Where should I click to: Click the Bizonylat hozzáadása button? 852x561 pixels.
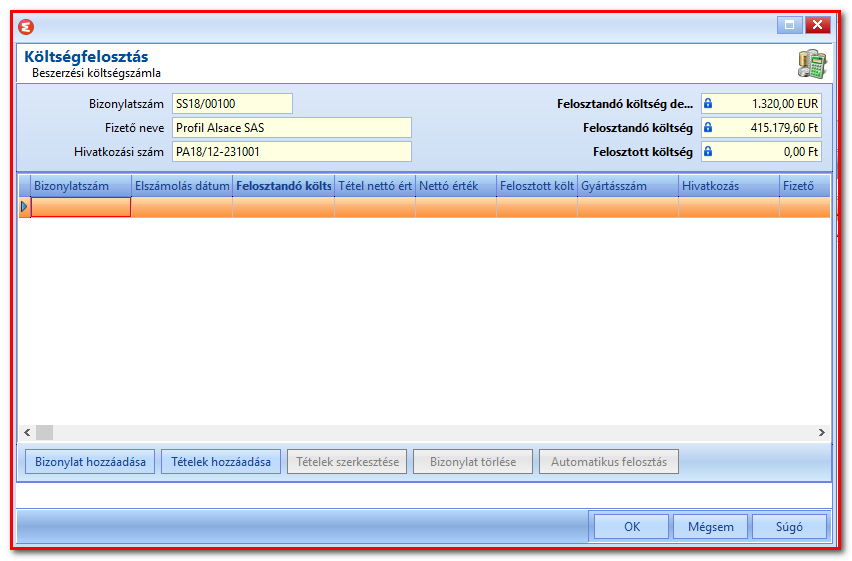(x=90, y=462)
